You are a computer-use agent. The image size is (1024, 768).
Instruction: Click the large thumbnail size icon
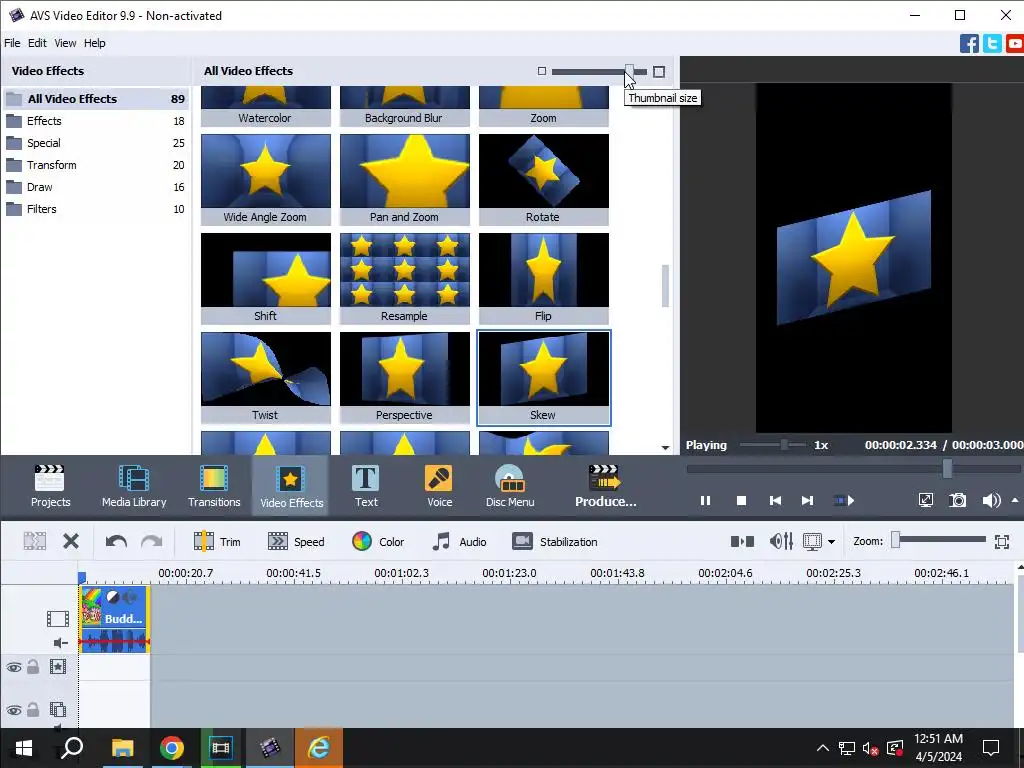tap(659, 72)
